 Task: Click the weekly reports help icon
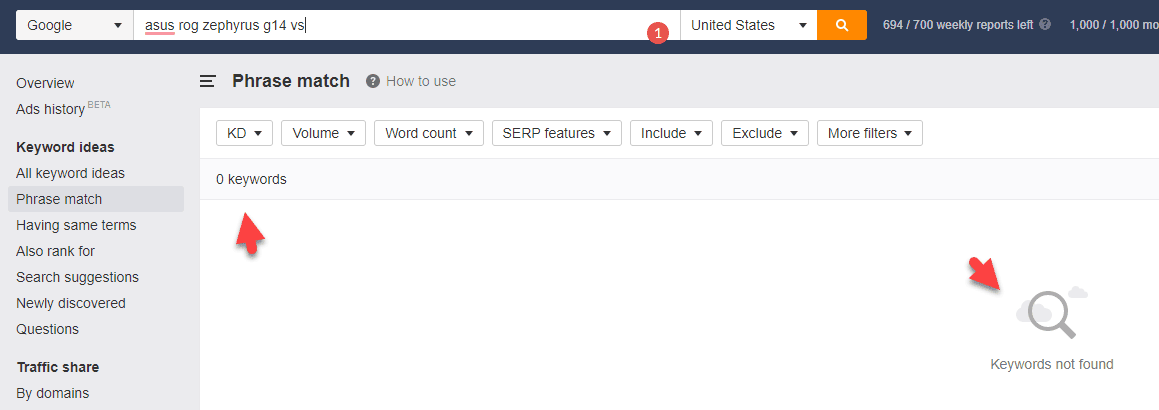[x=1044, y=24]
